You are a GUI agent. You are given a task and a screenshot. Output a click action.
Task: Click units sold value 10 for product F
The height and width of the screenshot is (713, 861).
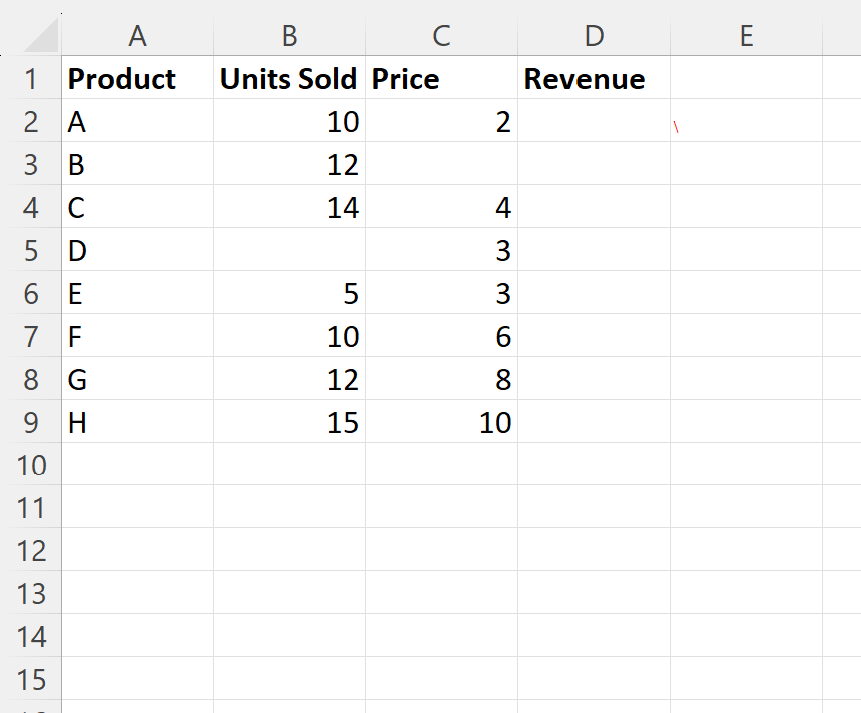click(289, 336)
